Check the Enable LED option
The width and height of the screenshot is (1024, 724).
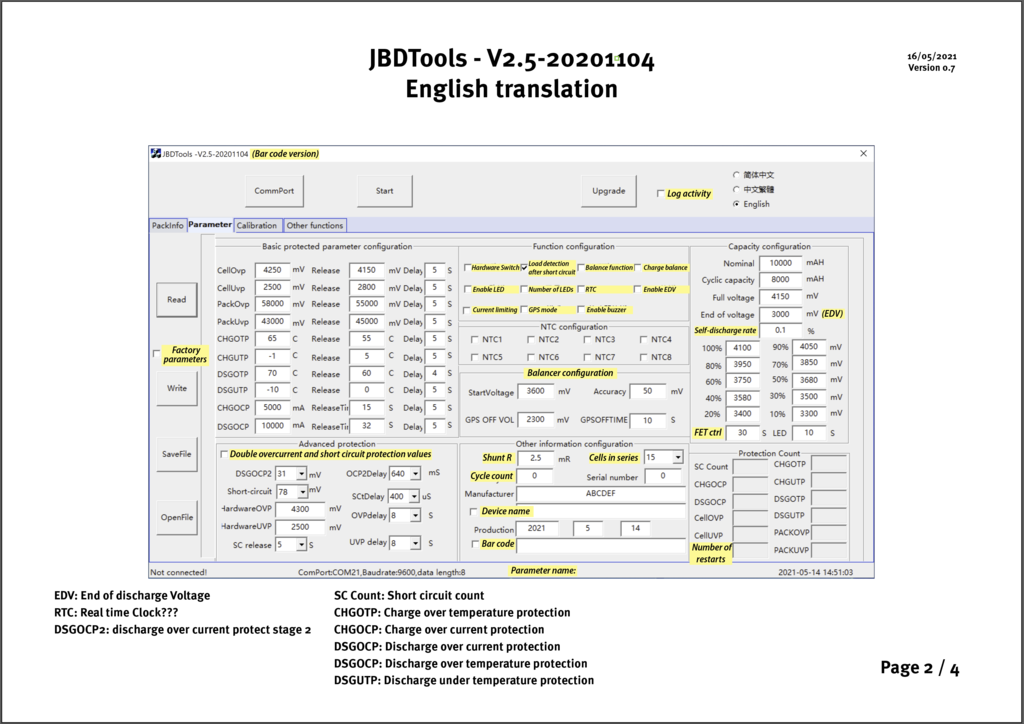click(x=467, y=289)
